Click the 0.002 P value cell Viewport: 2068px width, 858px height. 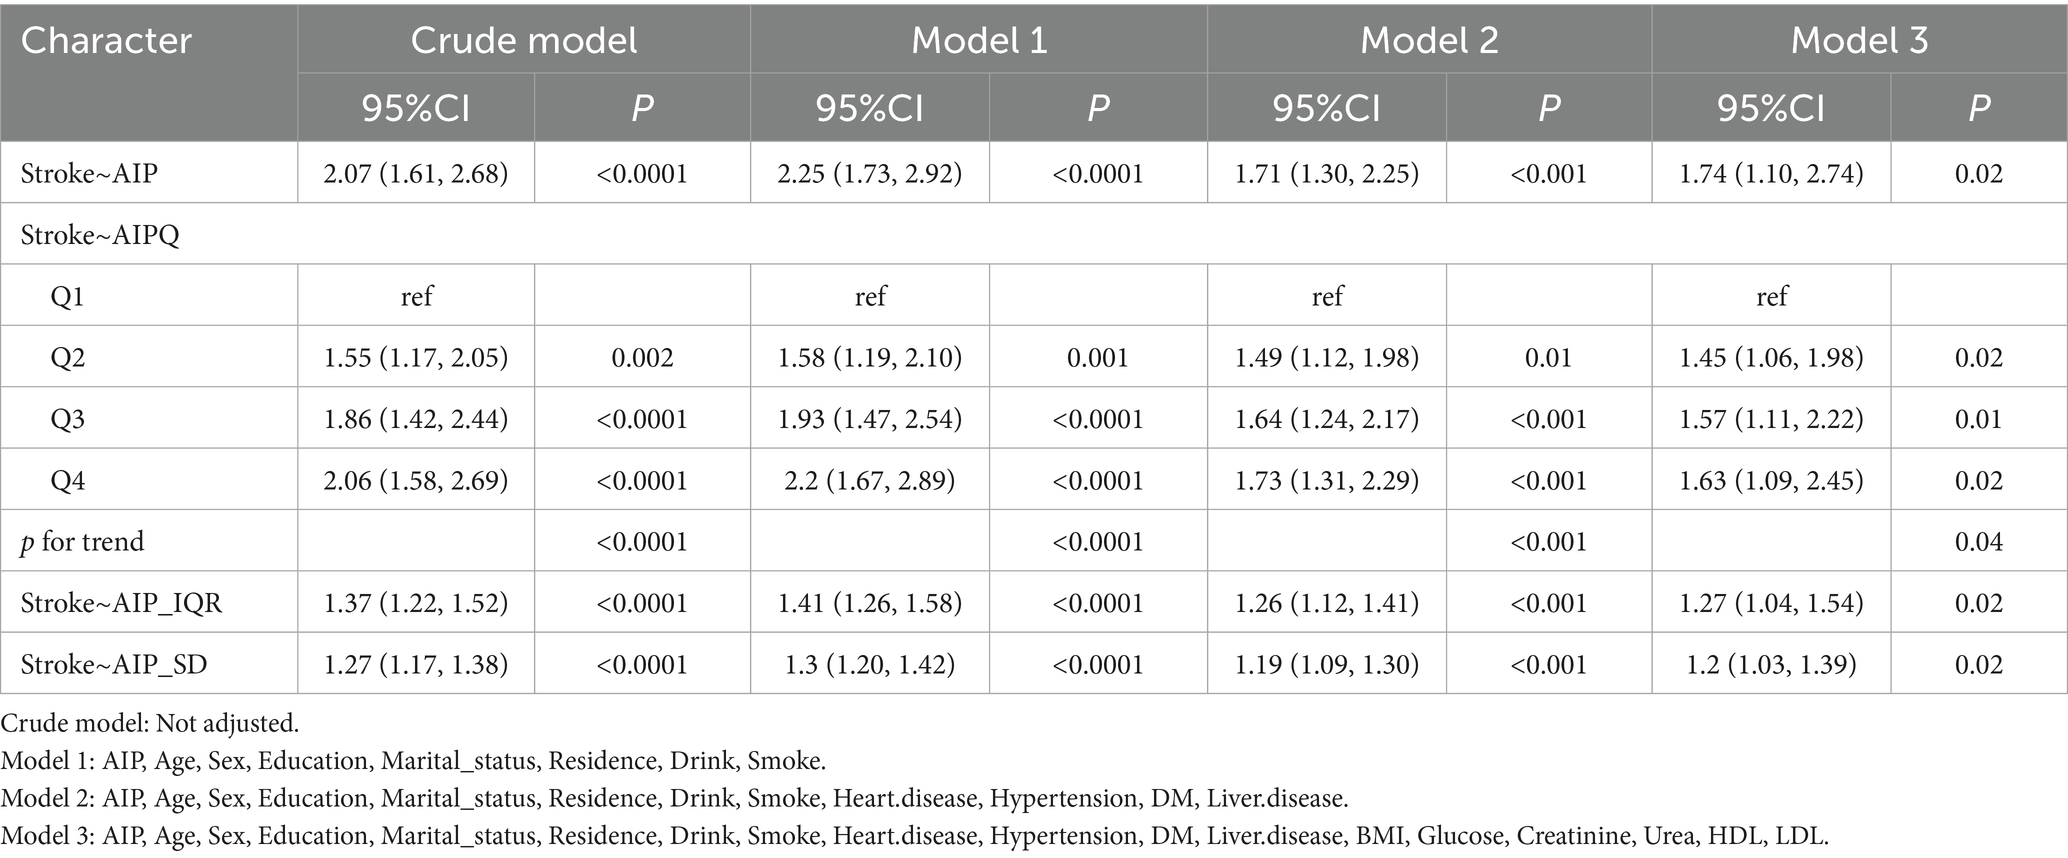coord(642,357)
